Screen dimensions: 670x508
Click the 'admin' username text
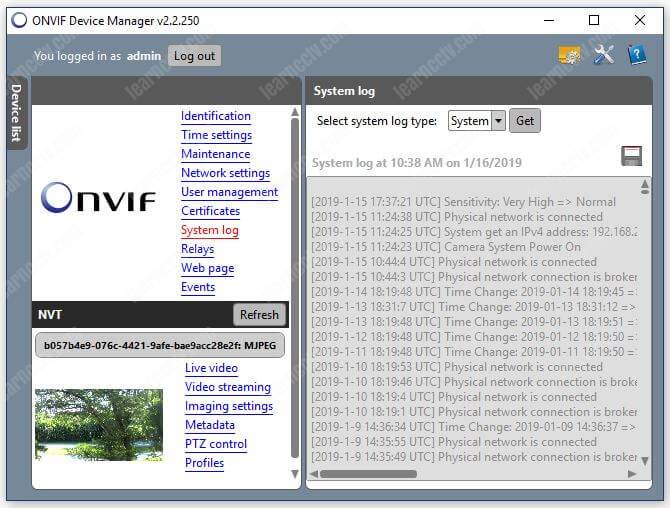tap(144, 56)
